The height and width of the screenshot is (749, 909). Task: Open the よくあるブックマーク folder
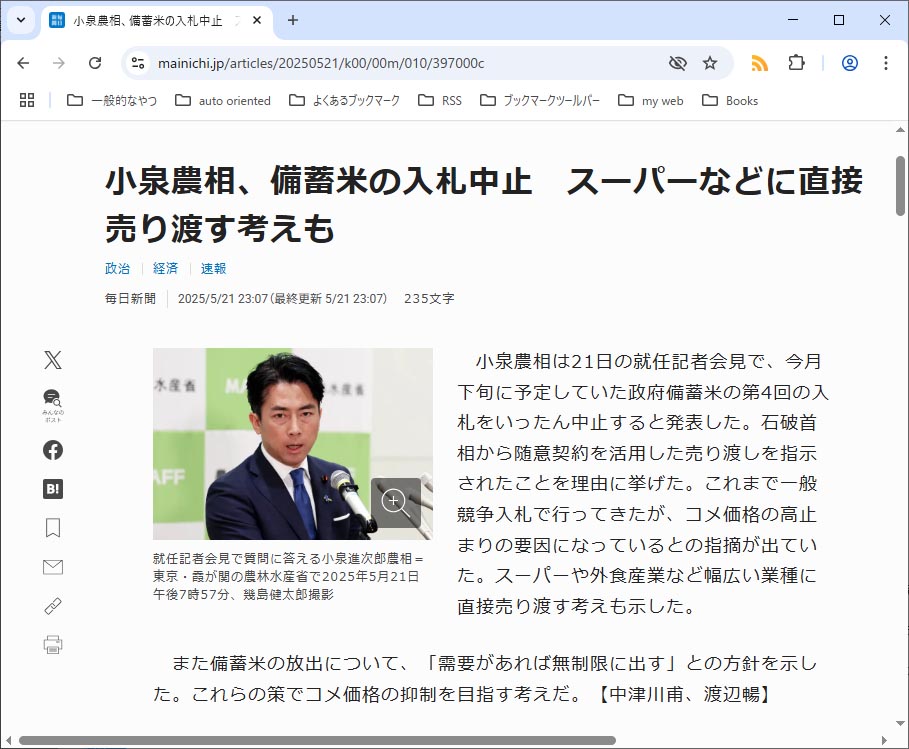pos(344,100)
